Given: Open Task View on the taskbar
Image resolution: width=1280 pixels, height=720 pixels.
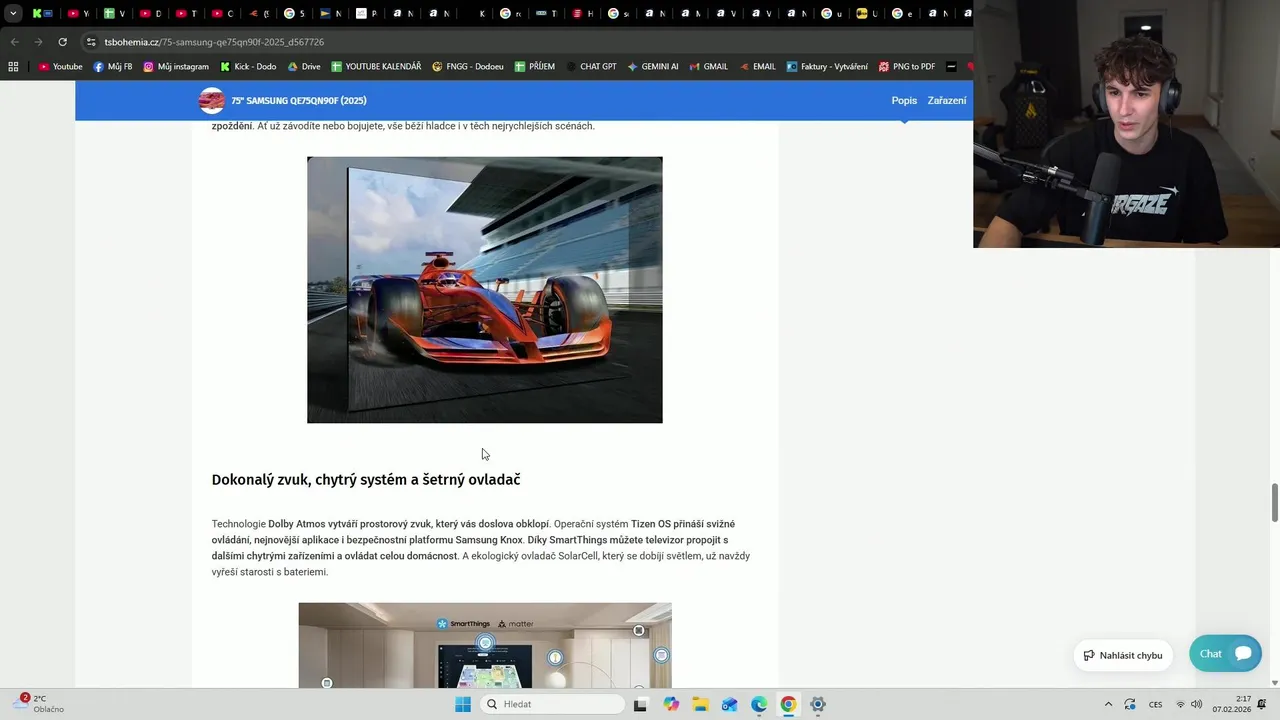Looking at the screenshot, I should (640, 704).
